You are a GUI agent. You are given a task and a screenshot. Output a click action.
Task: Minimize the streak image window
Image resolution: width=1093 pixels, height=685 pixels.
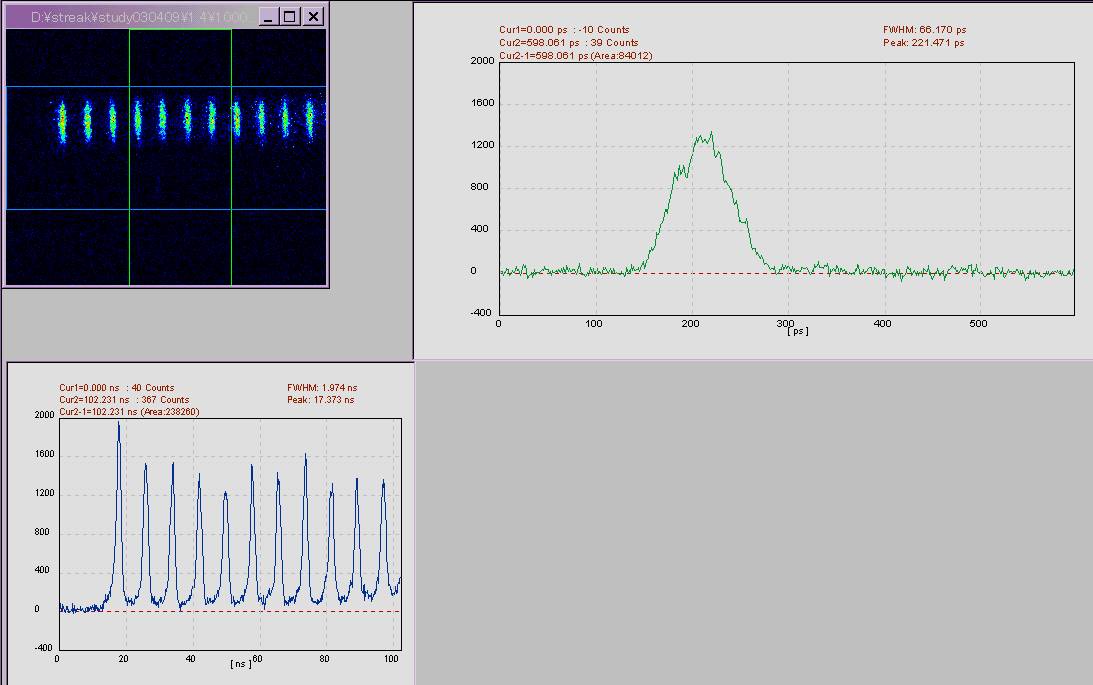[268, 17]
